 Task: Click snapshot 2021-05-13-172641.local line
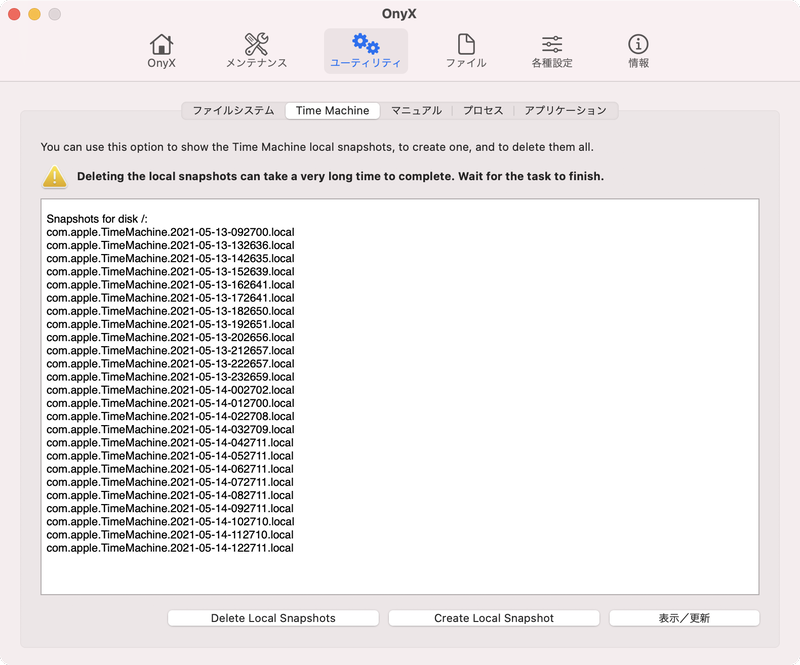pyautogui.click(x=170, y=298)
